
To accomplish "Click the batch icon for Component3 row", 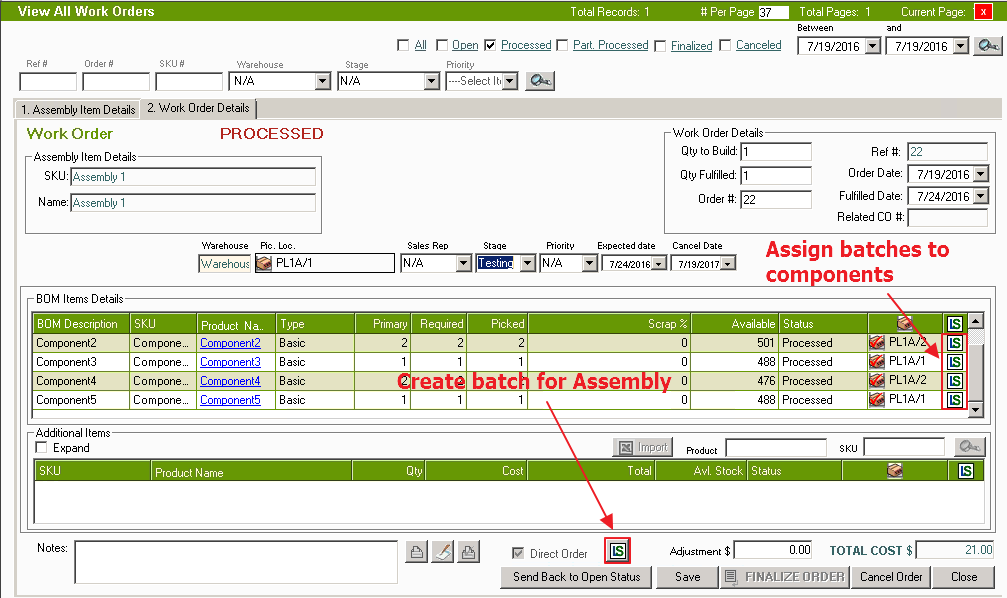I will [954, 362].
